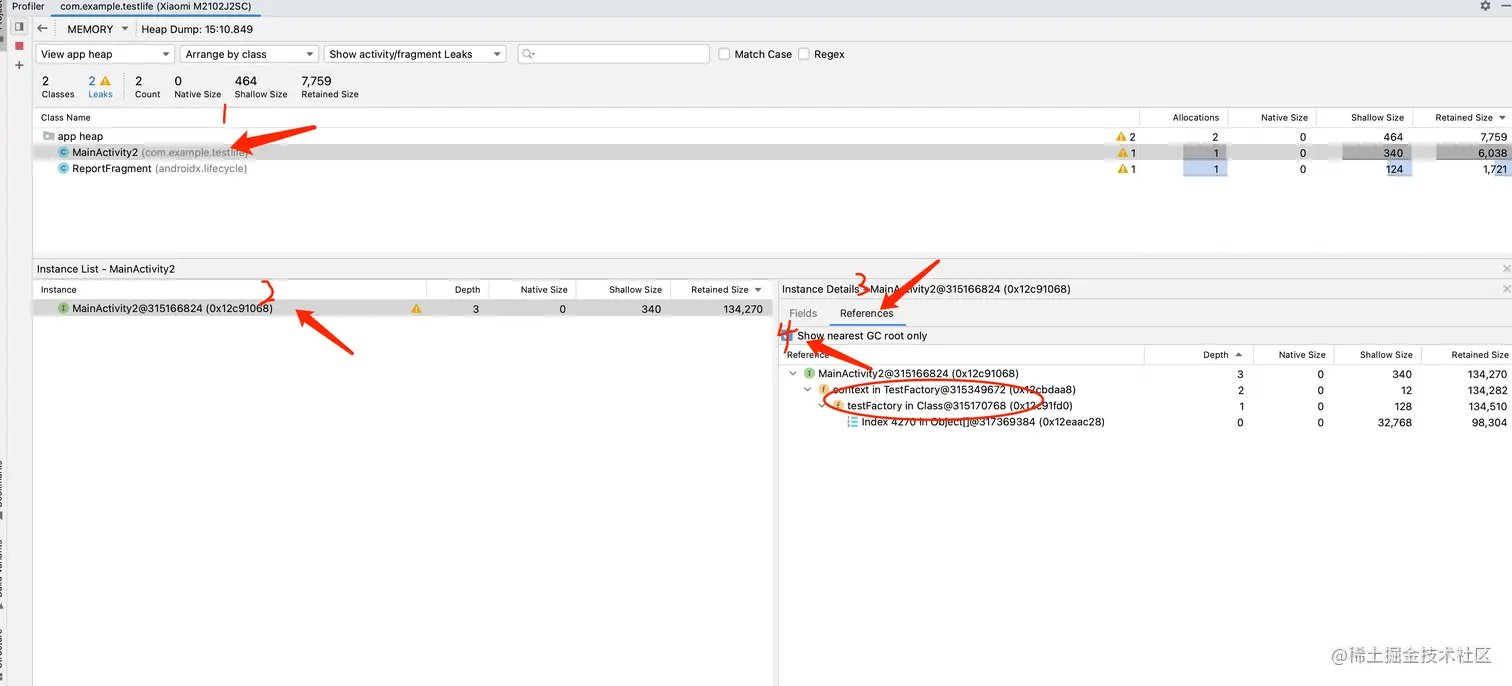Click the 464 Shallow Size summary value

(x=246, y=81)
